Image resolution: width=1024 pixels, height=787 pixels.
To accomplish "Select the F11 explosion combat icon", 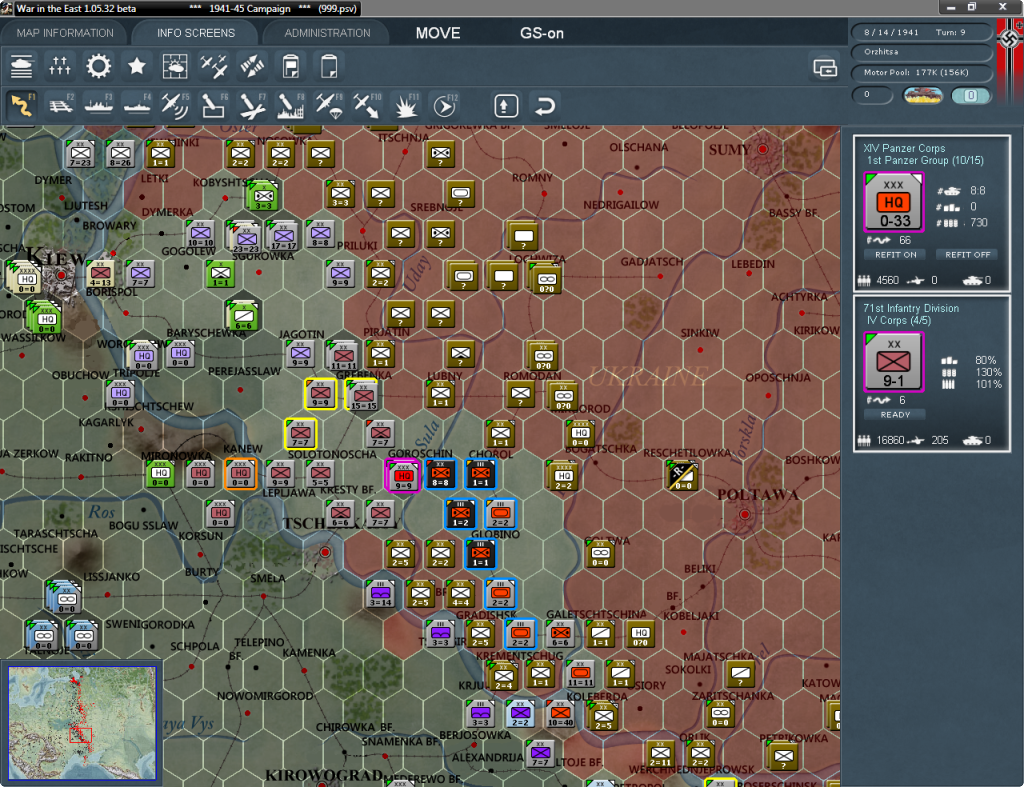I will (x=406, y=105).
